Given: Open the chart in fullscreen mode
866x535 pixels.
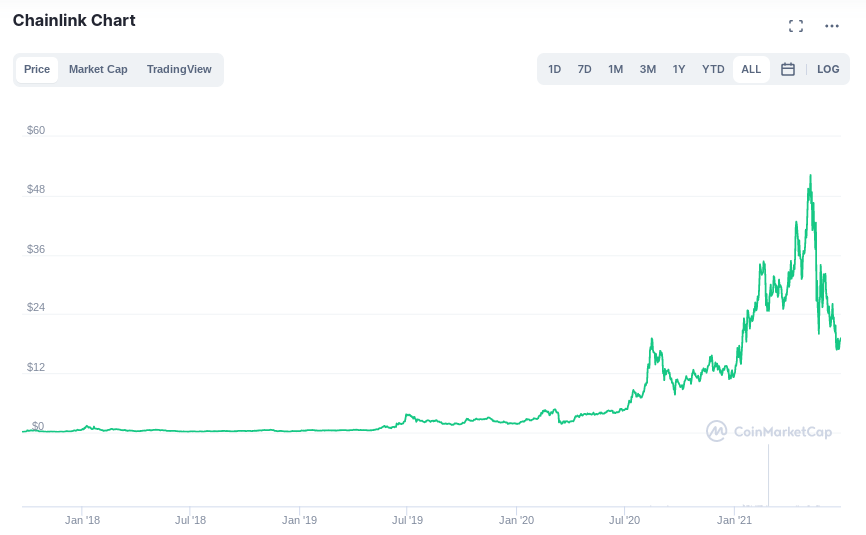Looking at the screenshot, I should [x=796, y=26].
